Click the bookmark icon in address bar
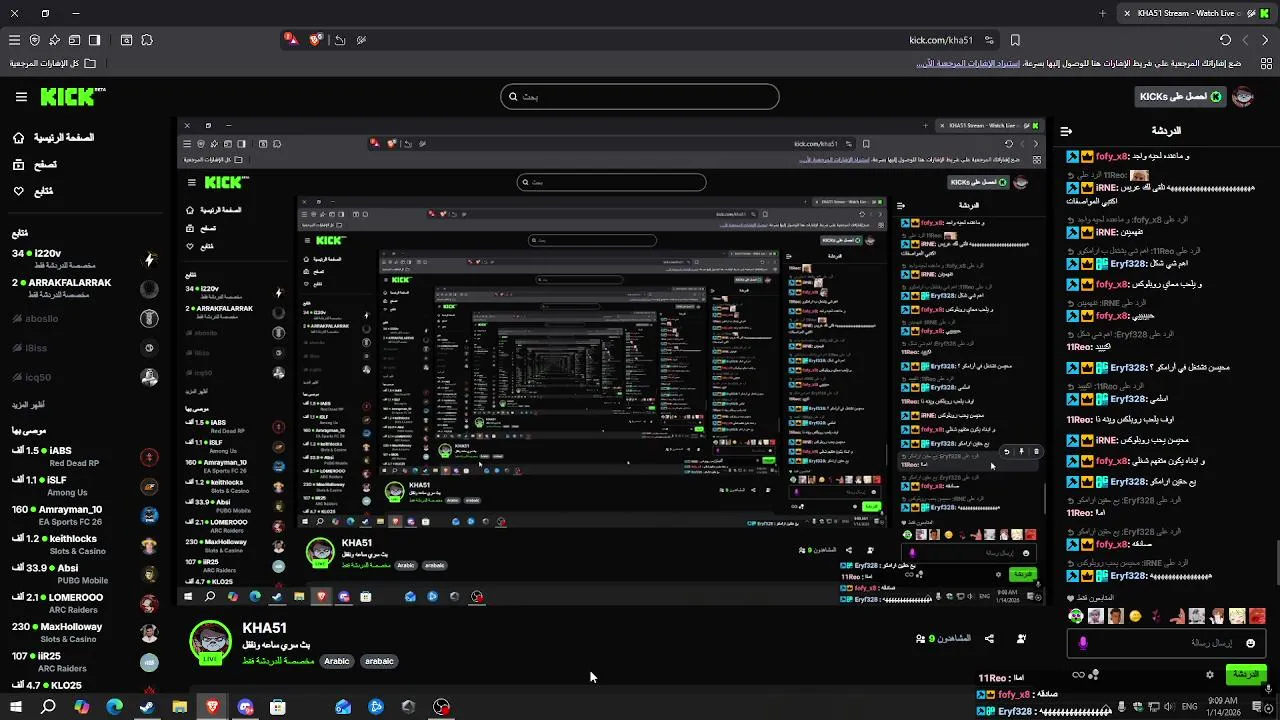Screen dimensions: 1280x720 coord(1015,40)
